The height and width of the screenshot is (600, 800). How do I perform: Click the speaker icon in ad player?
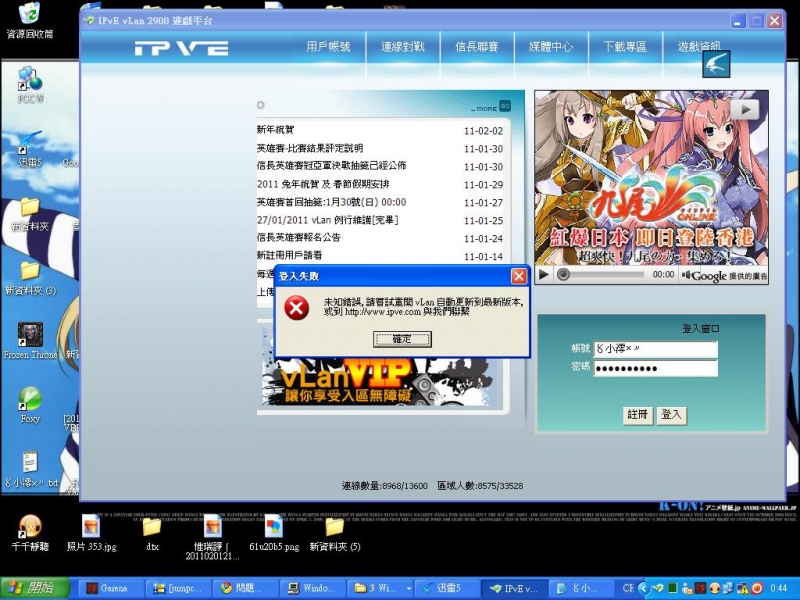(686, 275)
